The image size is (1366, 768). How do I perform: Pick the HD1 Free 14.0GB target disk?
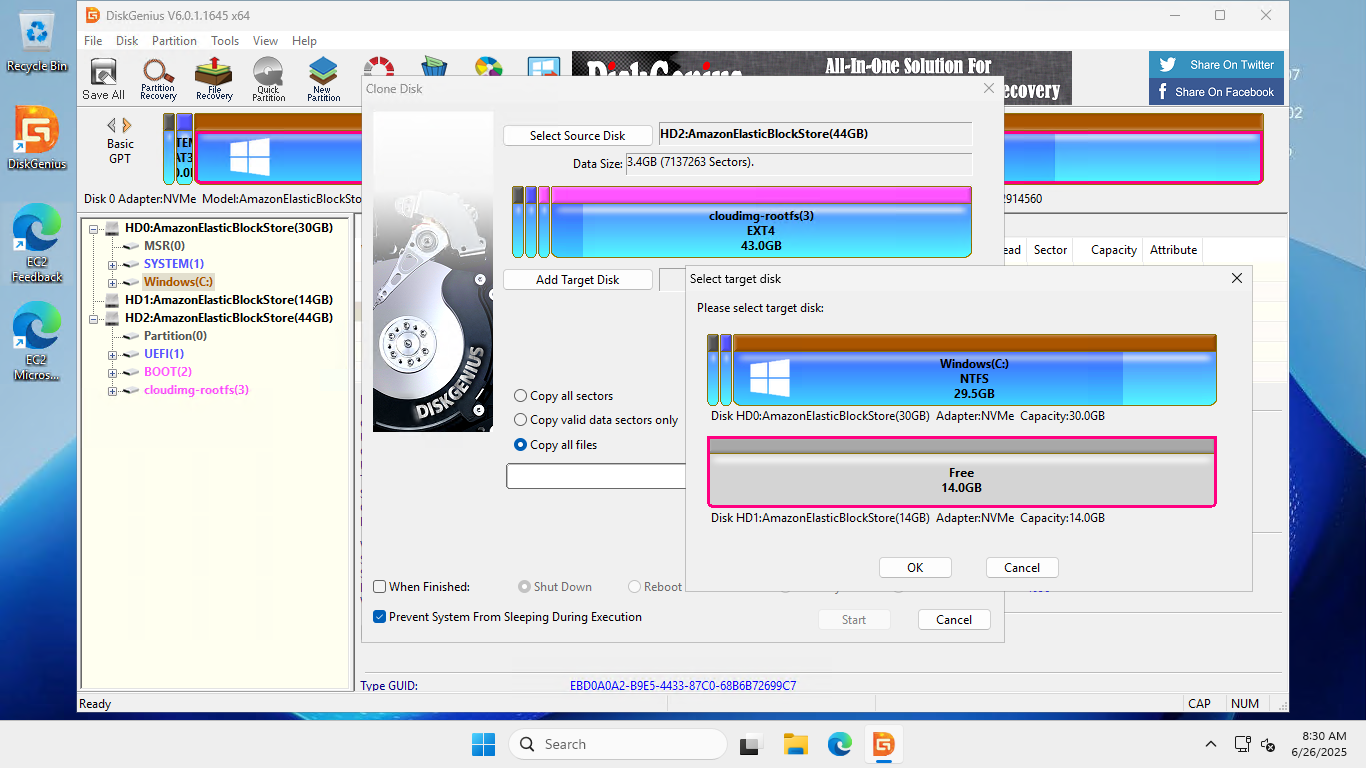pos(962,472)
